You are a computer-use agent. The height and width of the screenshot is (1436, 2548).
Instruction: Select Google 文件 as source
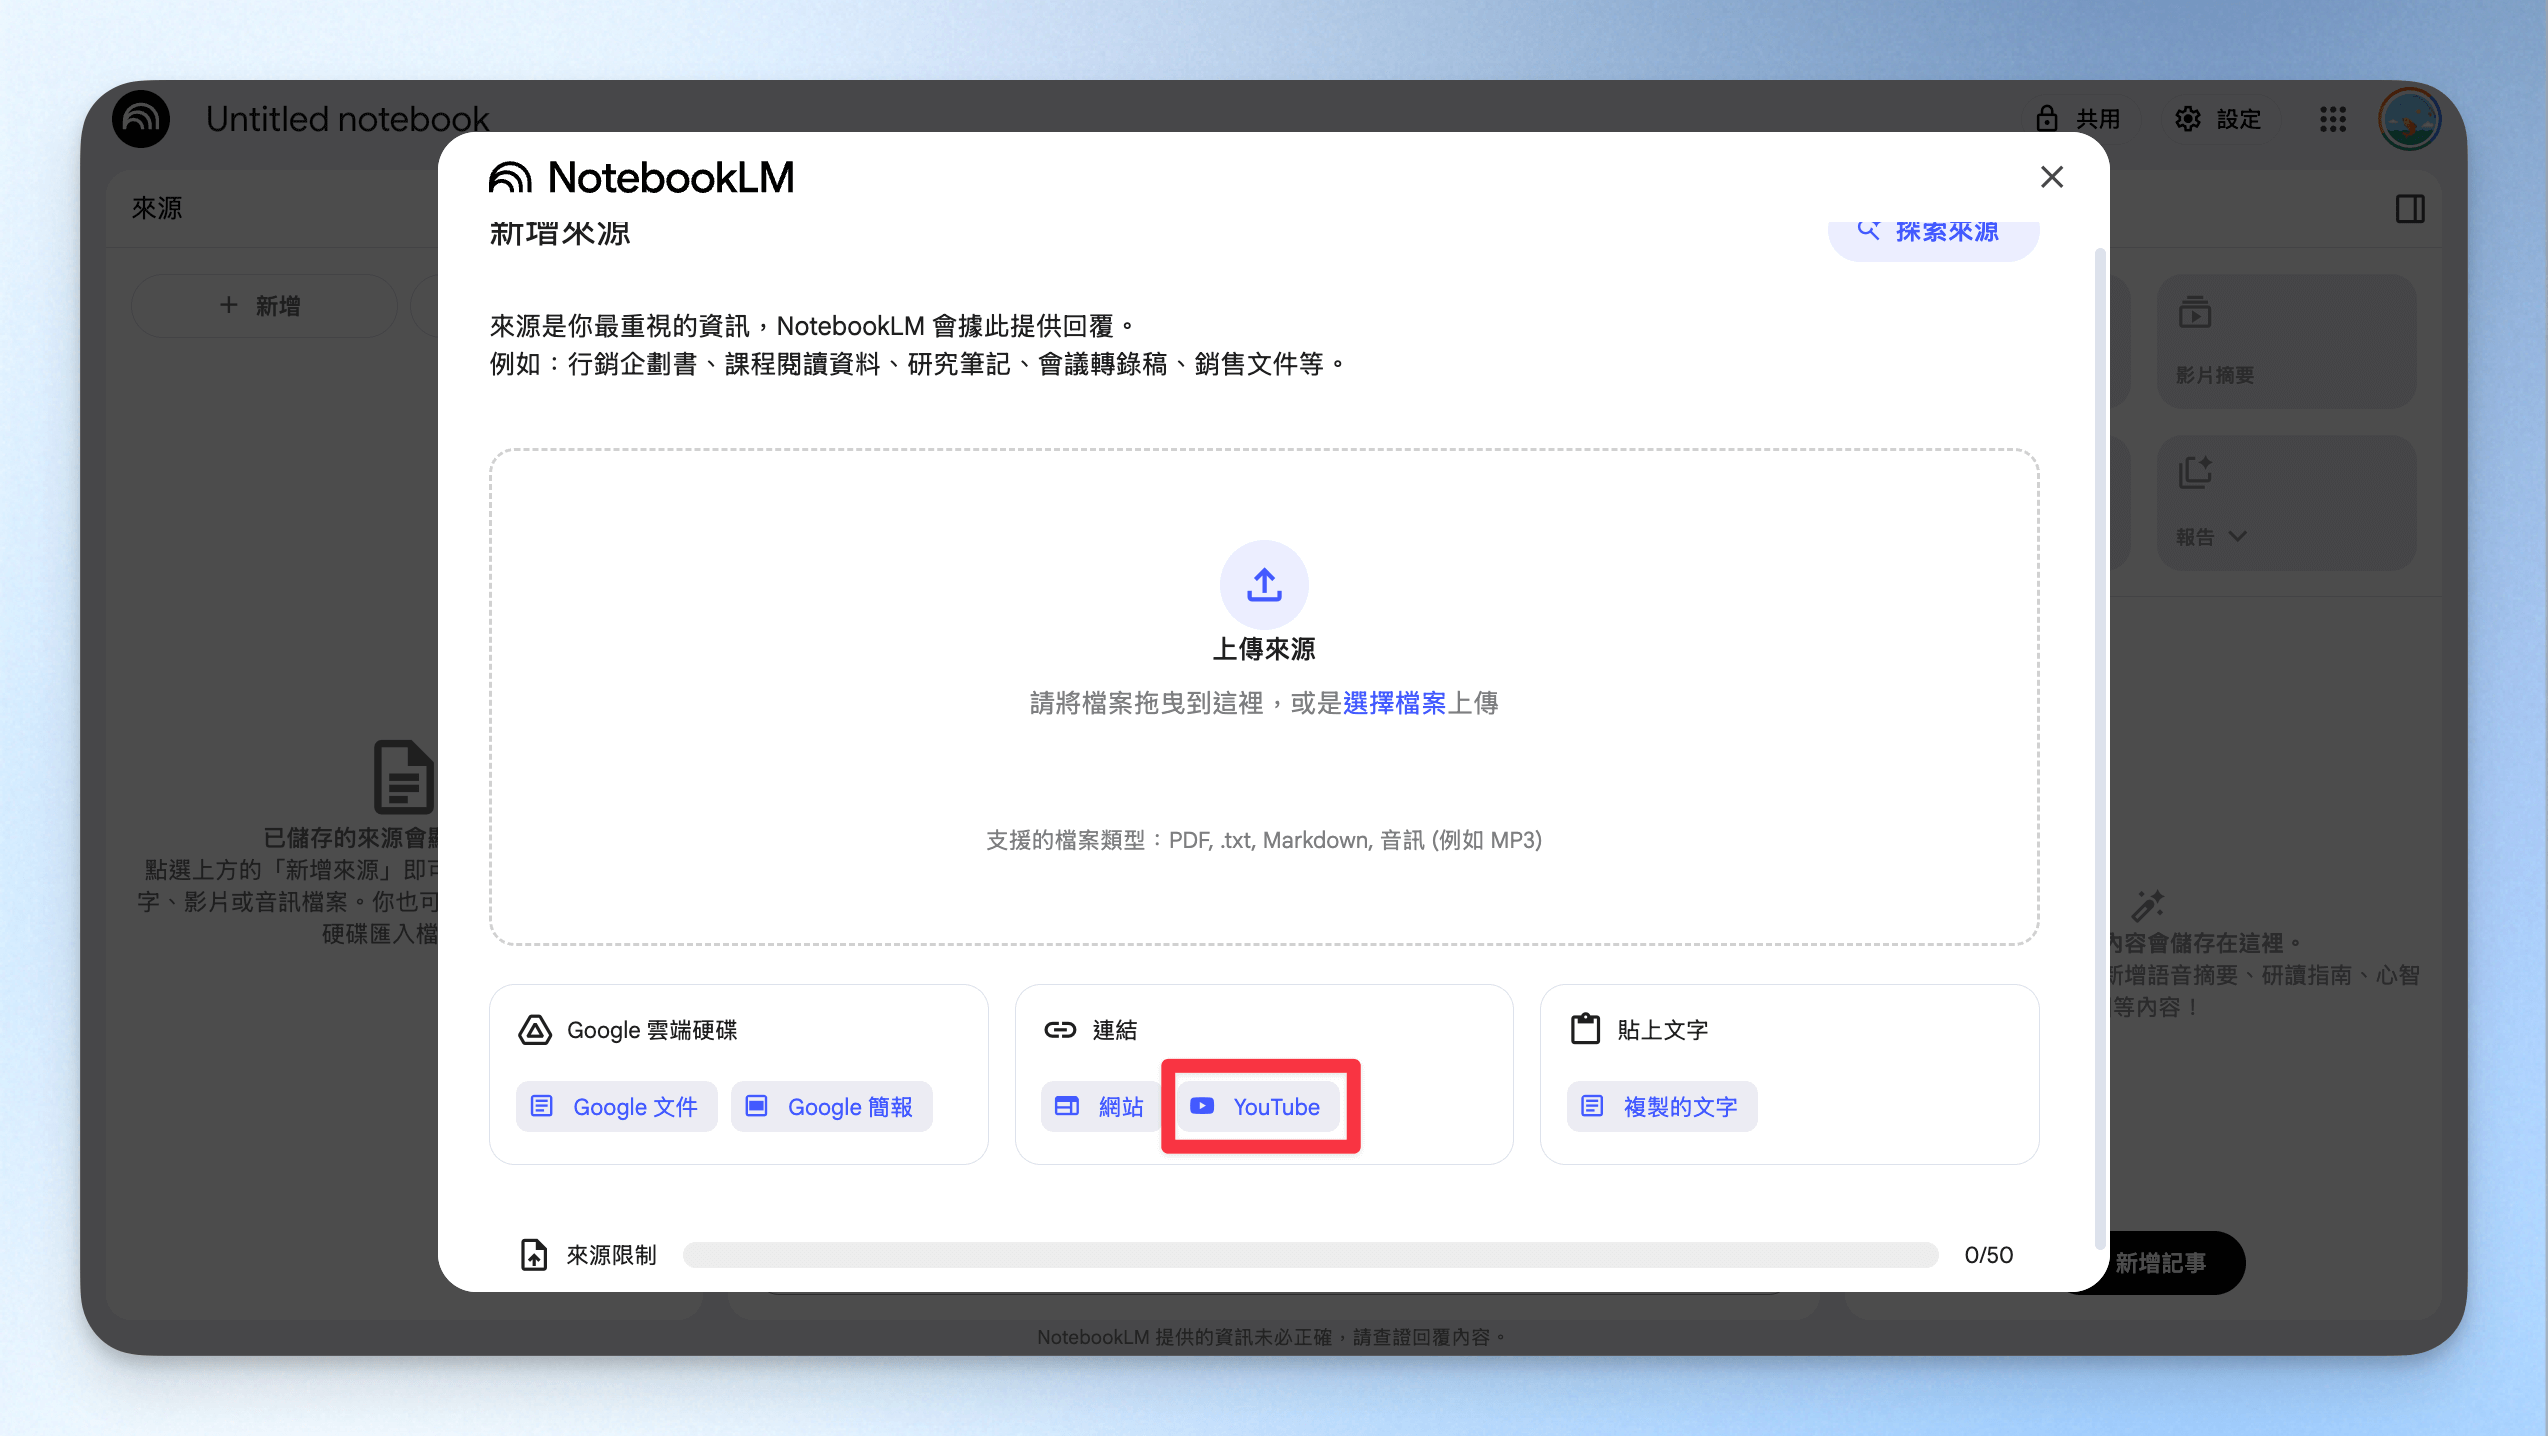pyautogui.click(x=617, y=1107)
